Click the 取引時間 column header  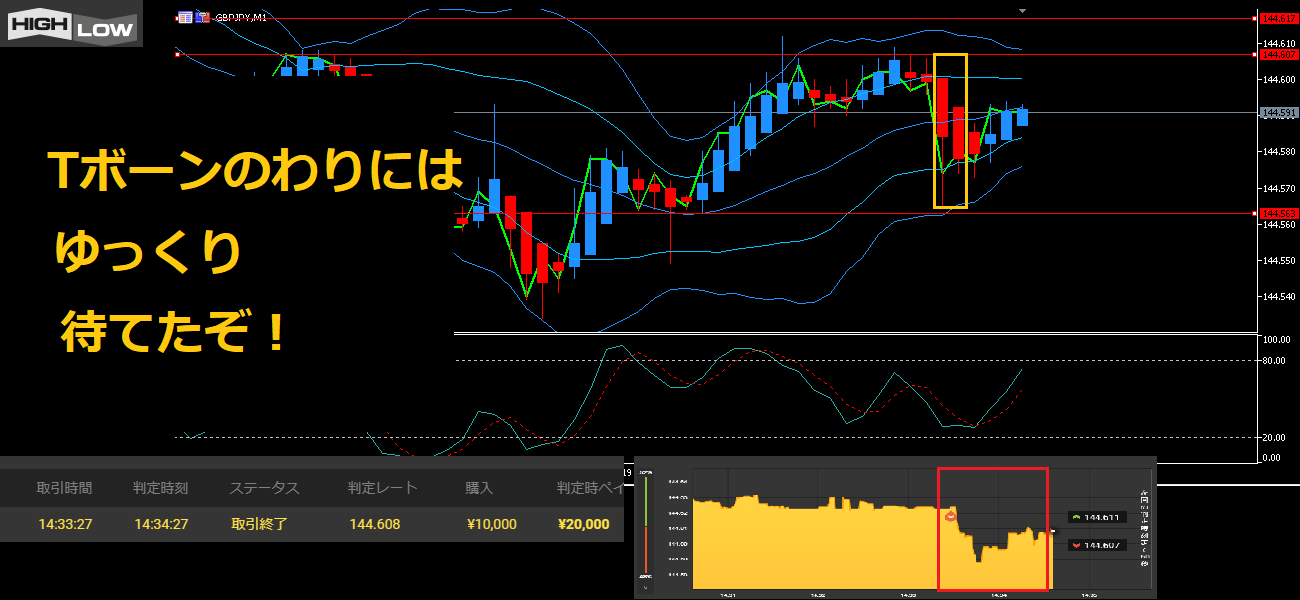click(64, 488)
